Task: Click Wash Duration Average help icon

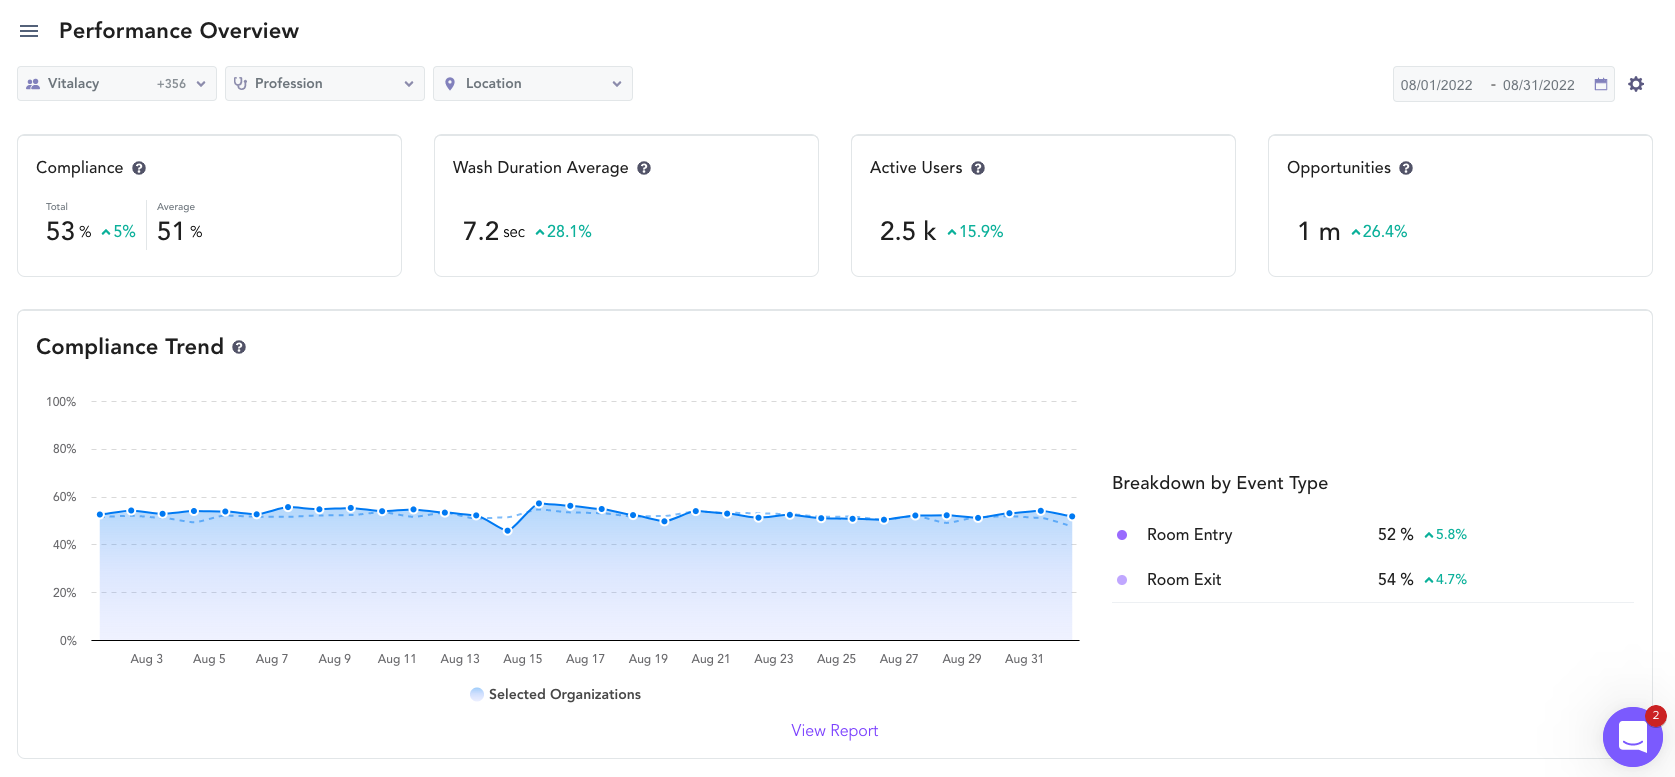Action: click(x=644, y=168)
